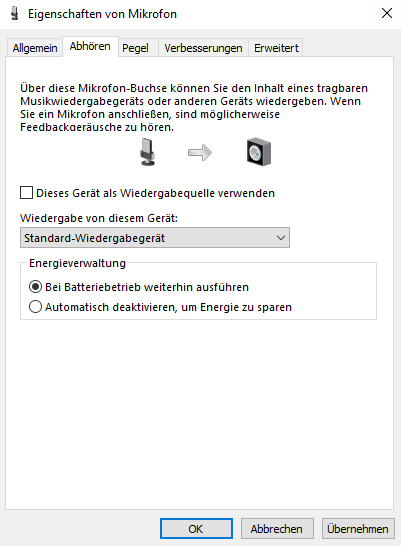This screenshot has height=546, width=401.
Task: Enable 'Dieses Gerät als Wiedergabequelle verwenden' checkbox
Action: pos(26,193)
